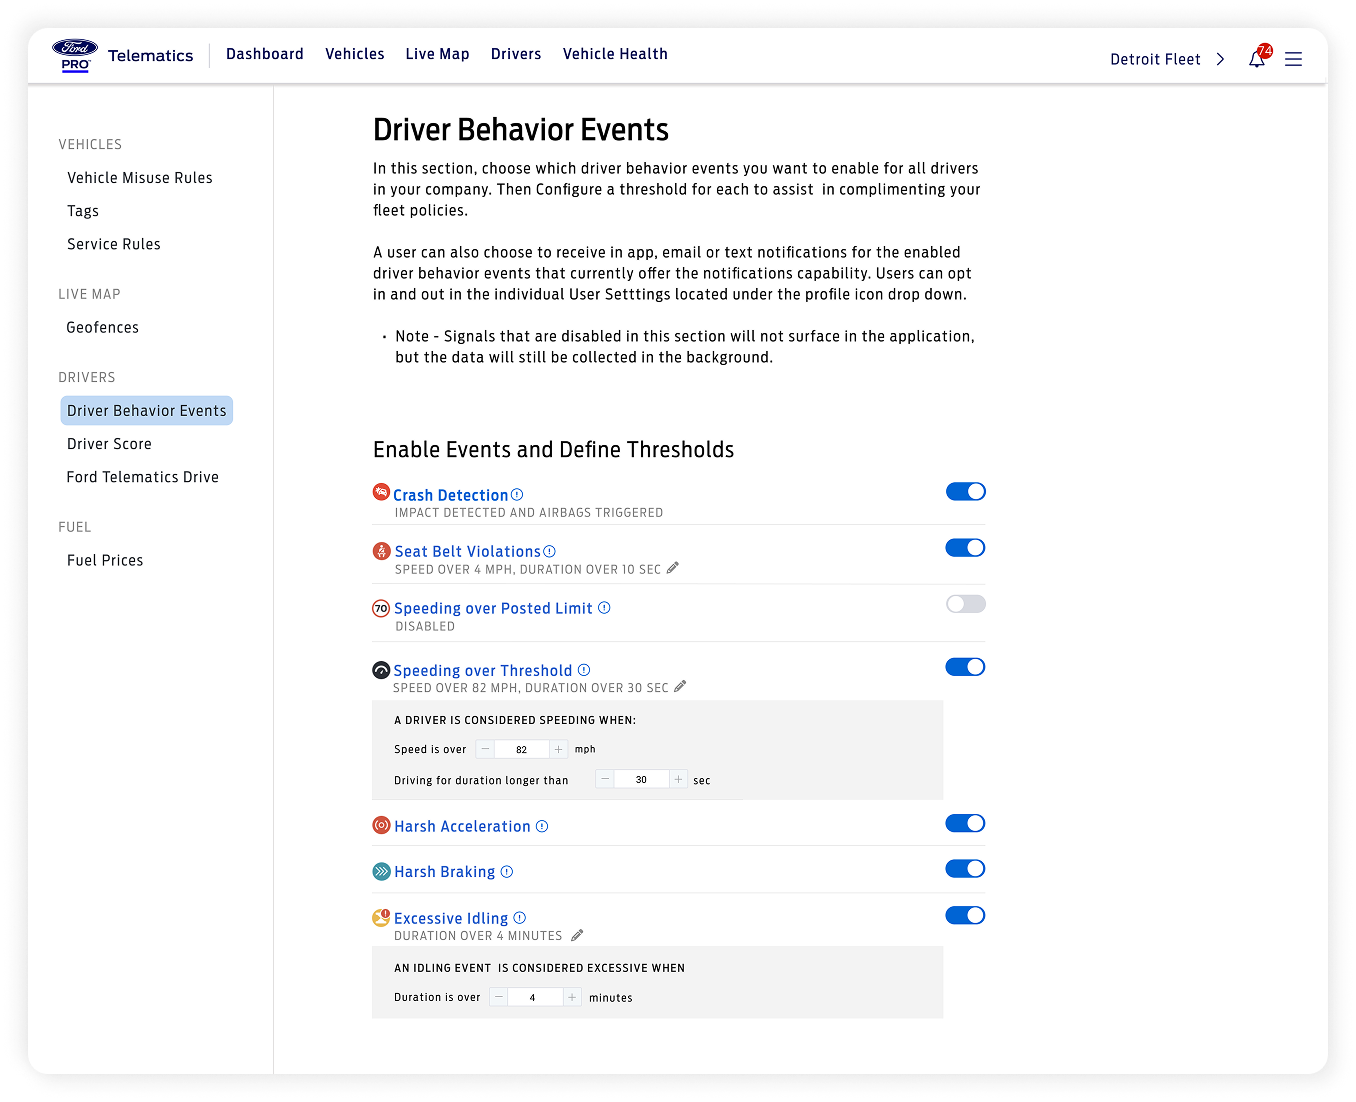This screenshot has height=1102, width=1356.
Task: Click info icon for Speeding over Posted Limit
Action: click(604, 608)
